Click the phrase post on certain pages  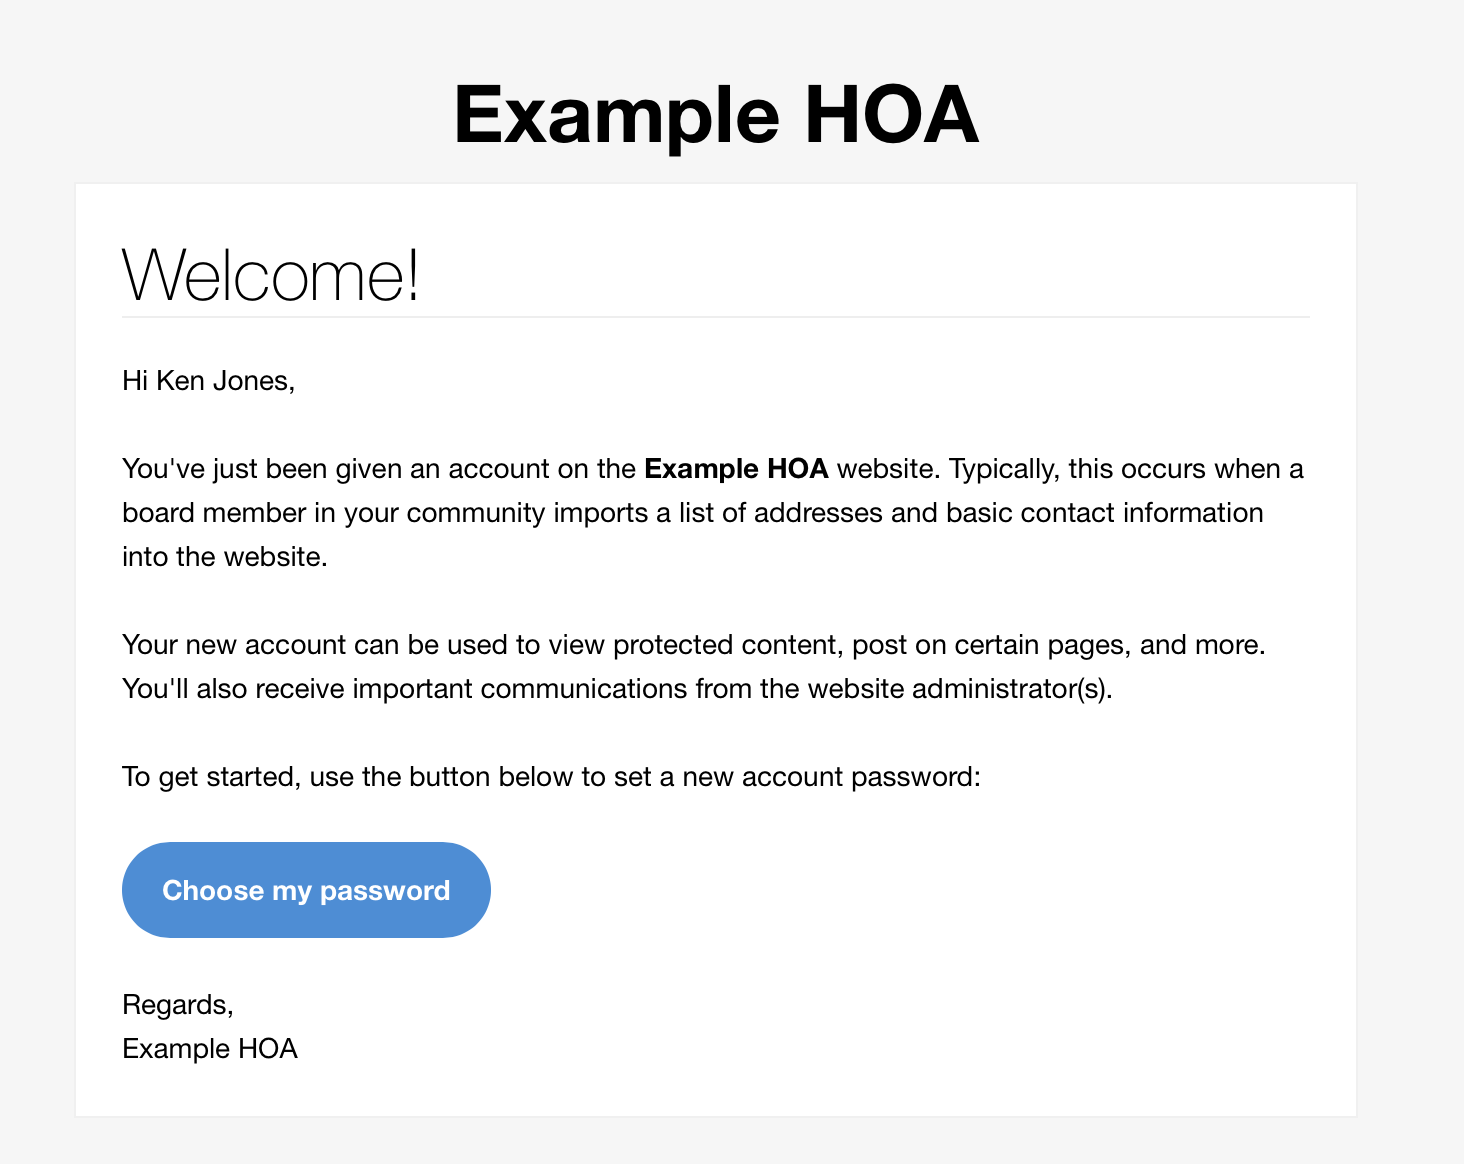pyautogui.click(x=992, y=645)
